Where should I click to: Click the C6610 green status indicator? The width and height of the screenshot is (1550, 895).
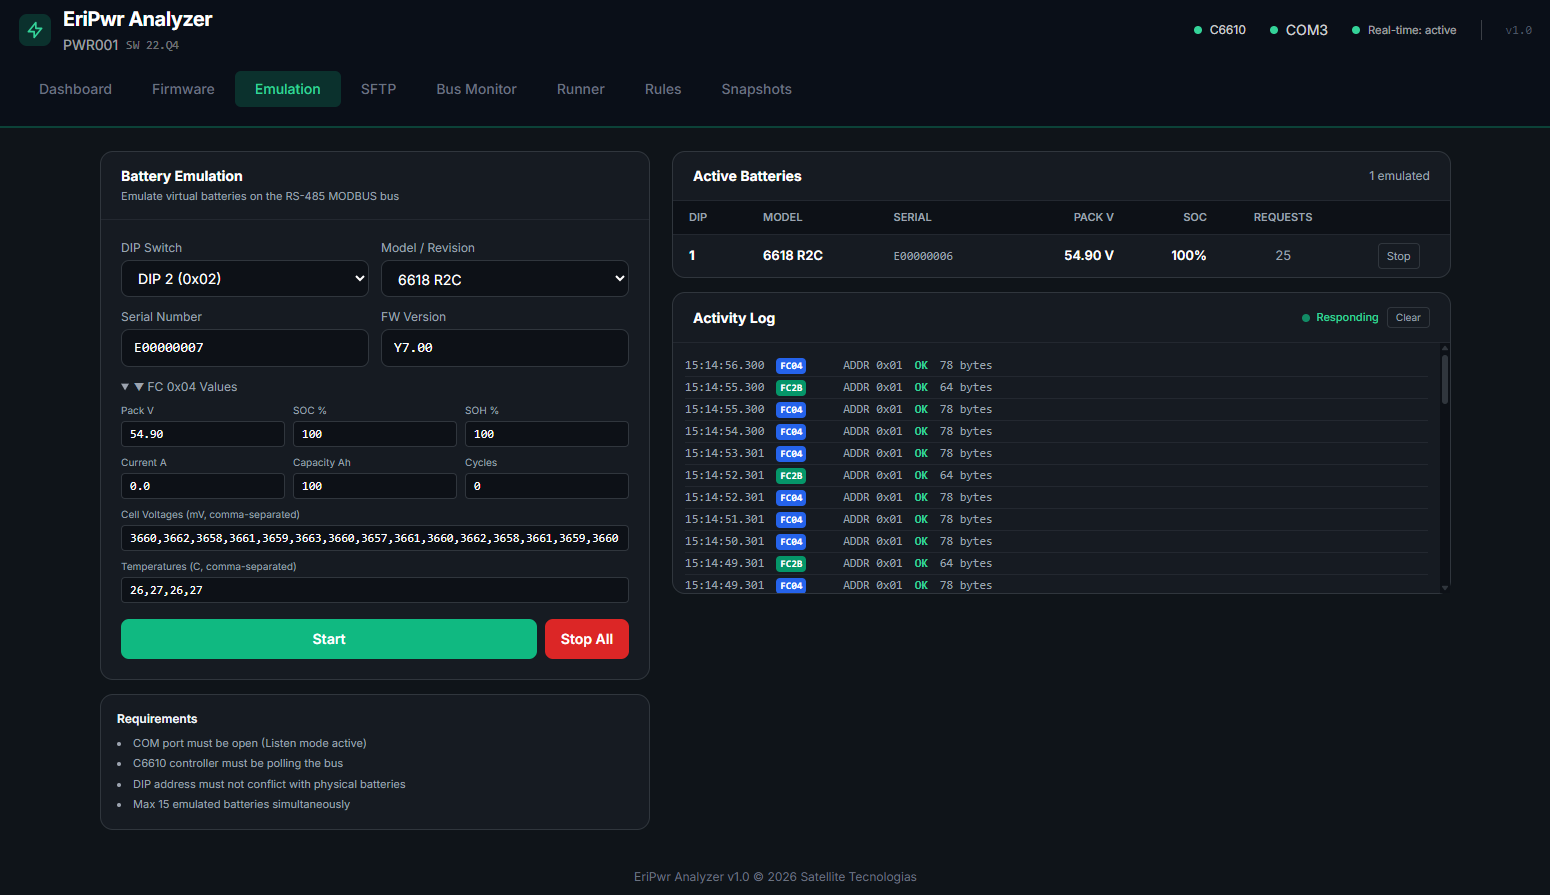coord(1219,30)
